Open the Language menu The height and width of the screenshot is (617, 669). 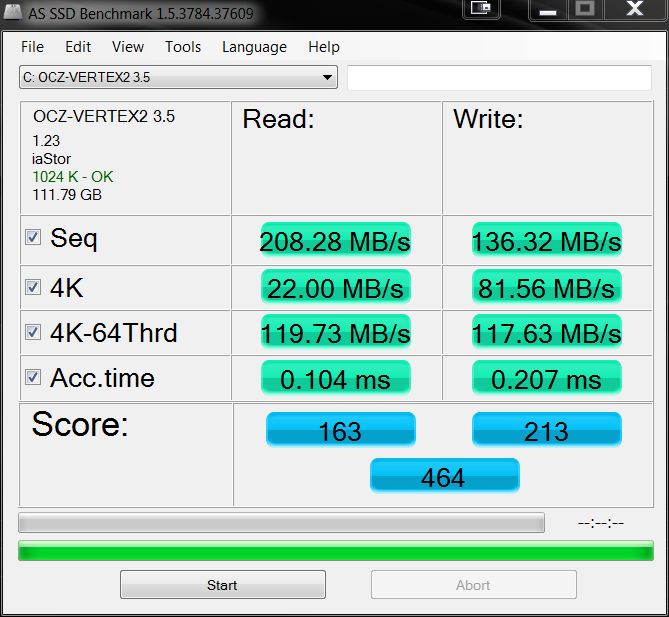pyautogui.click(x=254, y=47)
